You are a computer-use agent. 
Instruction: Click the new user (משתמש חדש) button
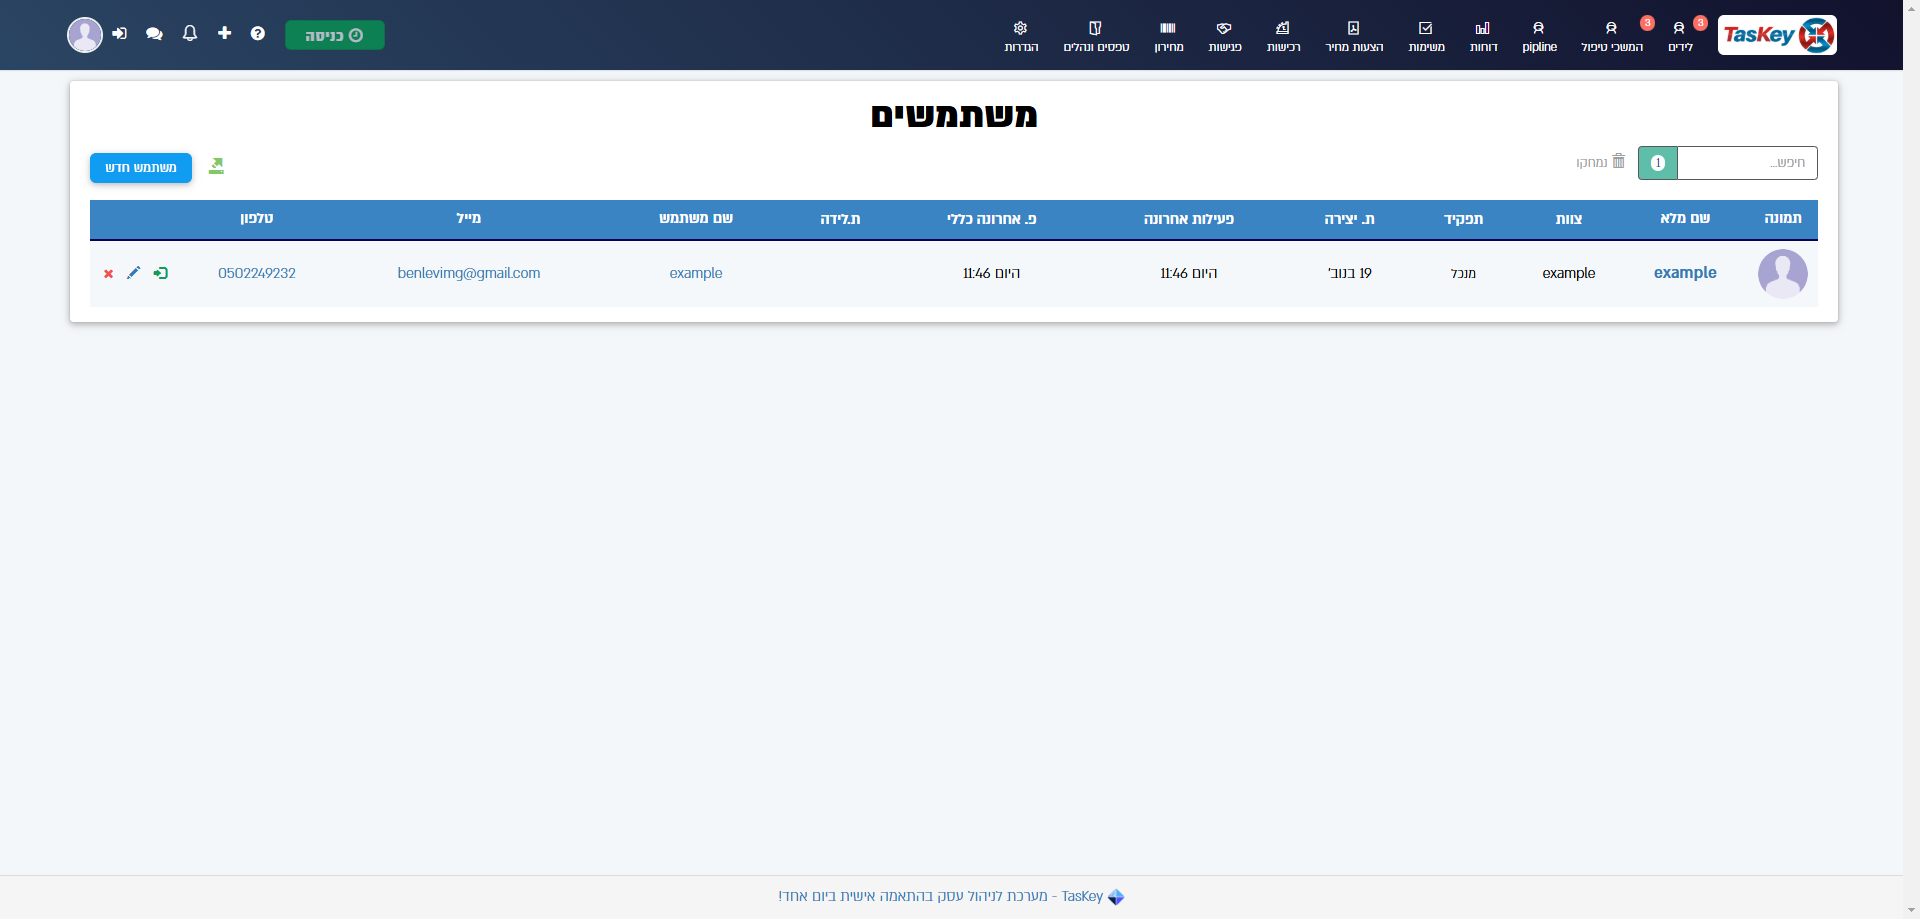click(141, 168)
